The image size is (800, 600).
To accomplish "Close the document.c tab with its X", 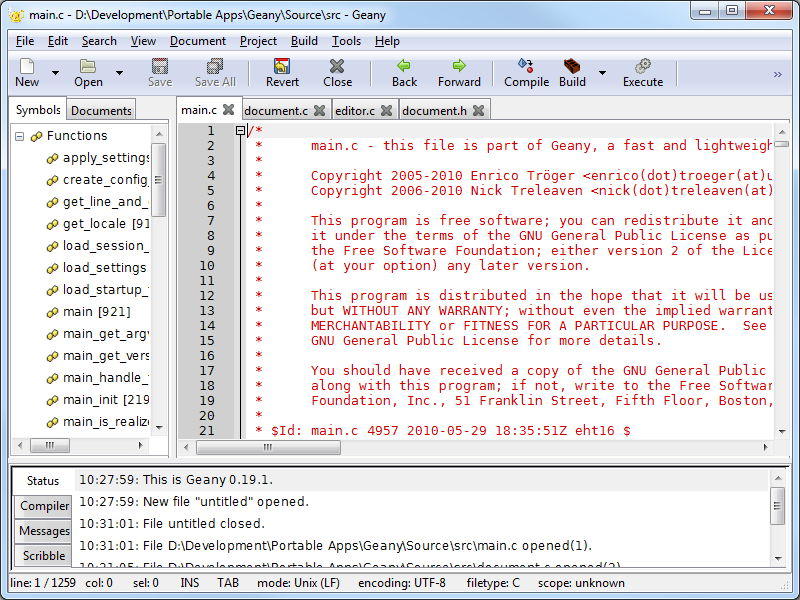I will 319,110.
